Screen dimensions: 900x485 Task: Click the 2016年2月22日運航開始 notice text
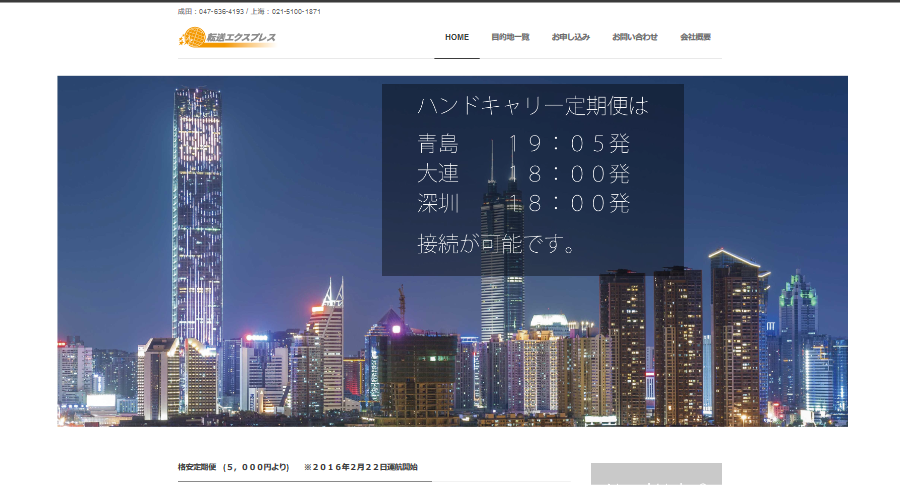coord(361,467)
